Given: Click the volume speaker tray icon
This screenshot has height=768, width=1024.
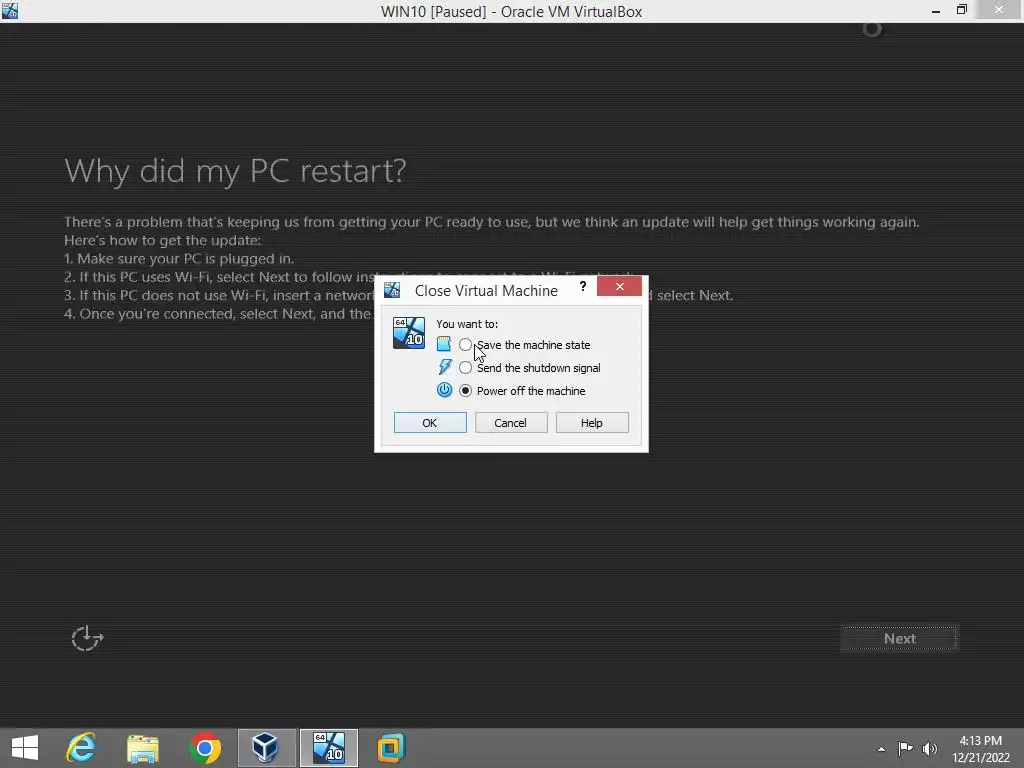Looking at the screenshot, I should [x=929, y=749].
